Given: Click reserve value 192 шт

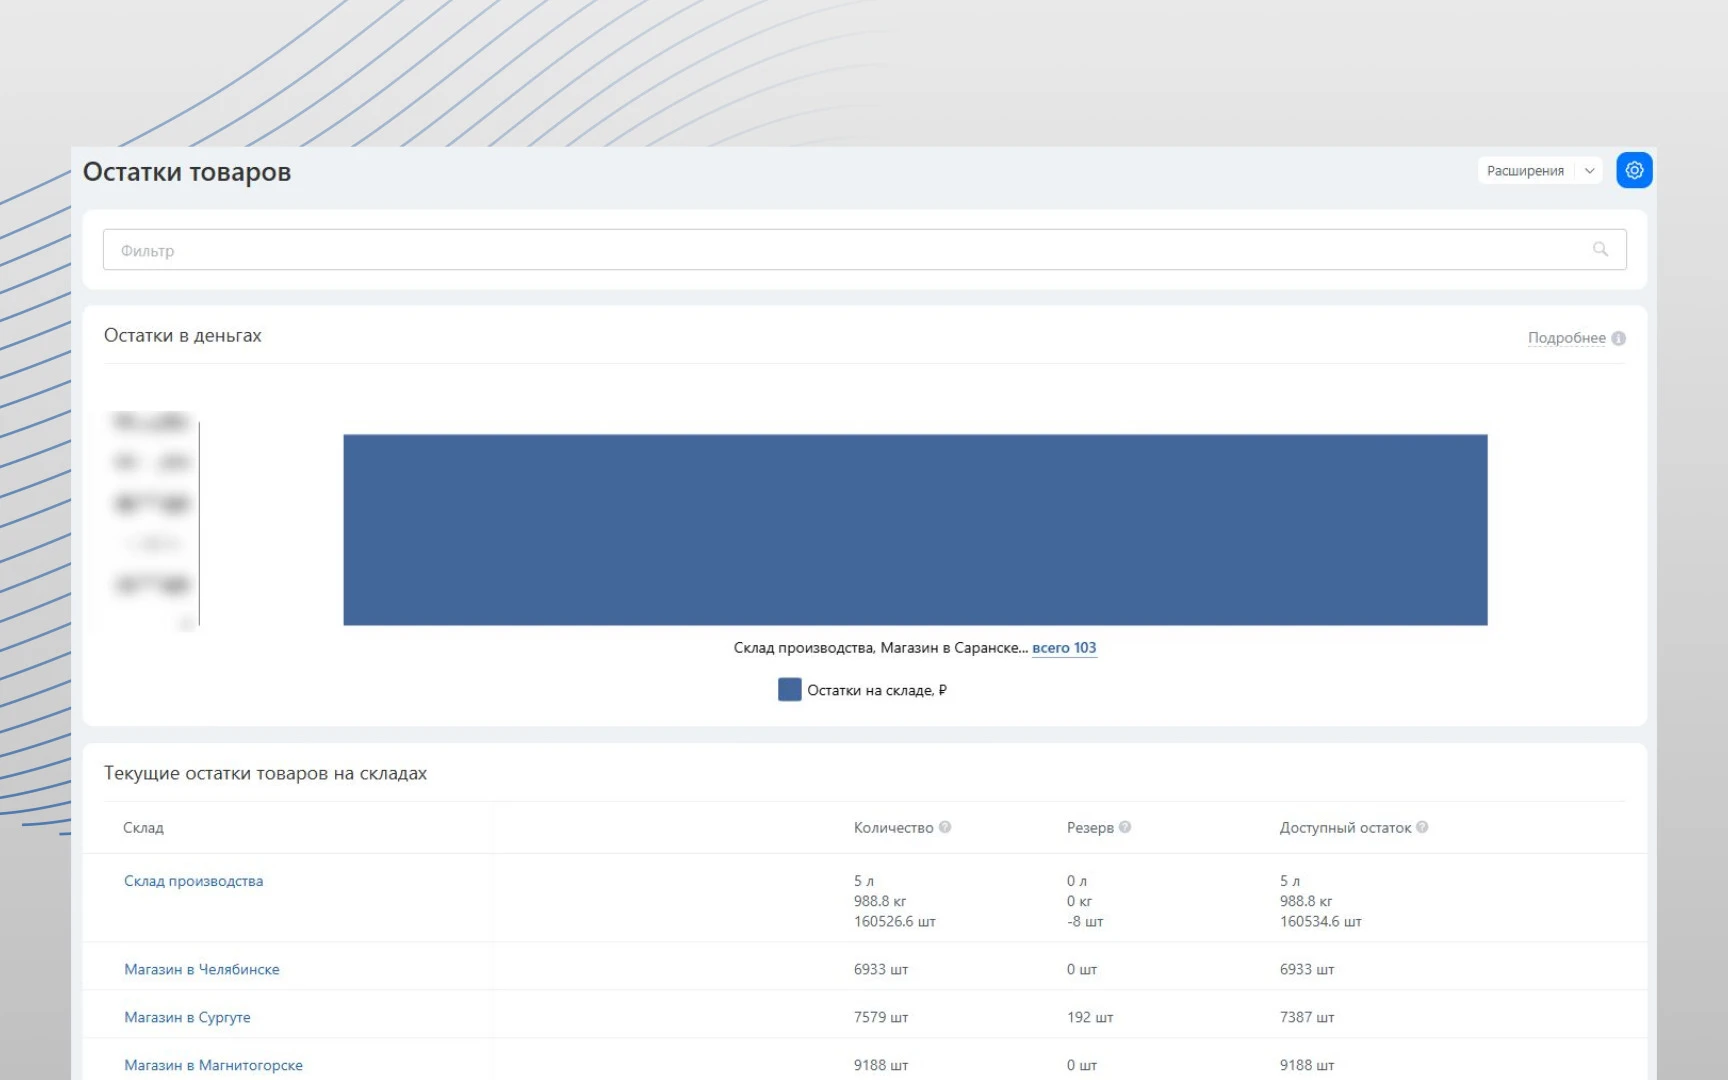Looking at the screenshot, I should click(1090, 1017).
